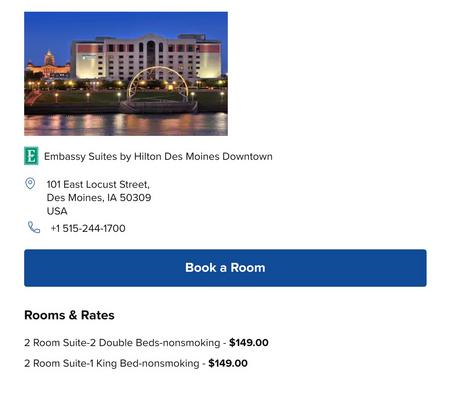
Task: Click the phone number +1 515-244-1700
Action: [x=88, y=228]
